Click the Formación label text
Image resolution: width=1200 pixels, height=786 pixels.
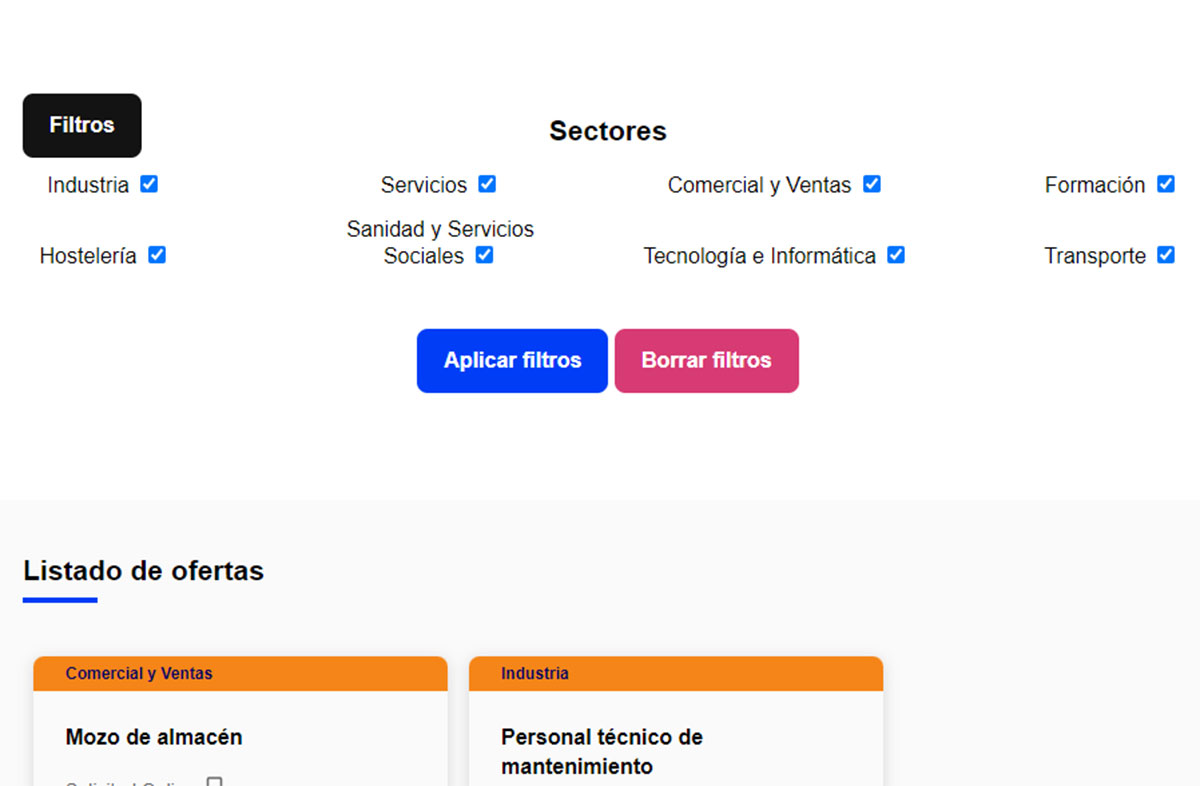[1094, 185]
